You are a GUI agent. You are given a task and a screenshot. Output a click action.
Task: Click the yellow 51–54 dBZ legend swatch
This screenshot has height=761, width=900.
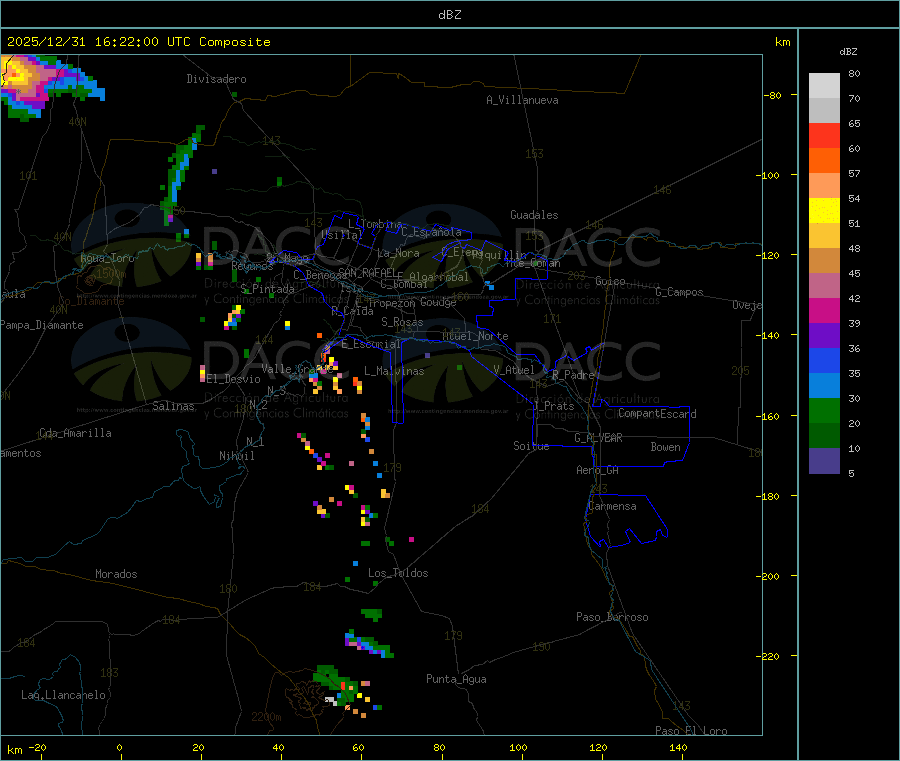824,211
